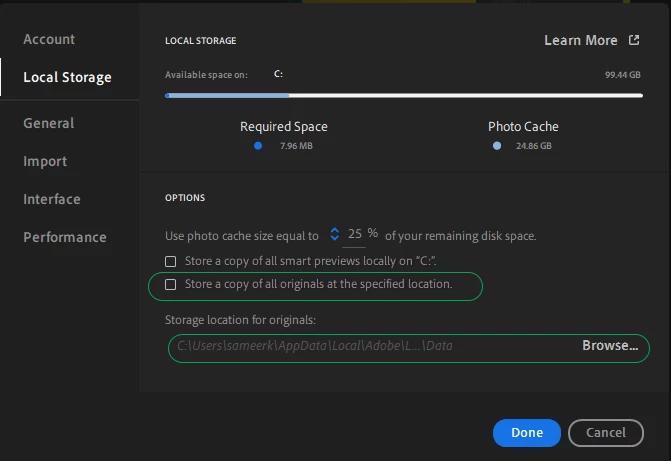This screenshot has width=671, height=461.
Task: Confirm preferences with Done button
Action: [x=527, y=433]
